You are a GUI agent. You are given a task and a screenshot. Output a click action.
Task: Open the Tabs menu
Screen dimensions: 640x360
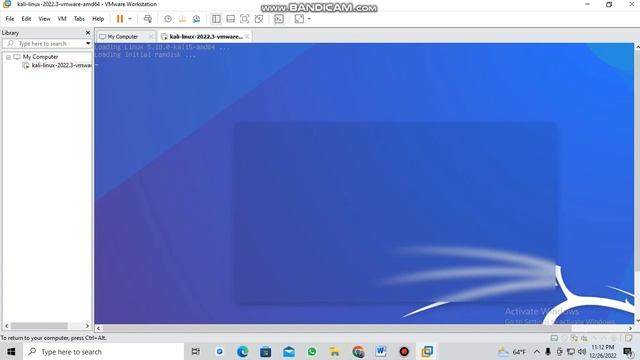(79, 19)
